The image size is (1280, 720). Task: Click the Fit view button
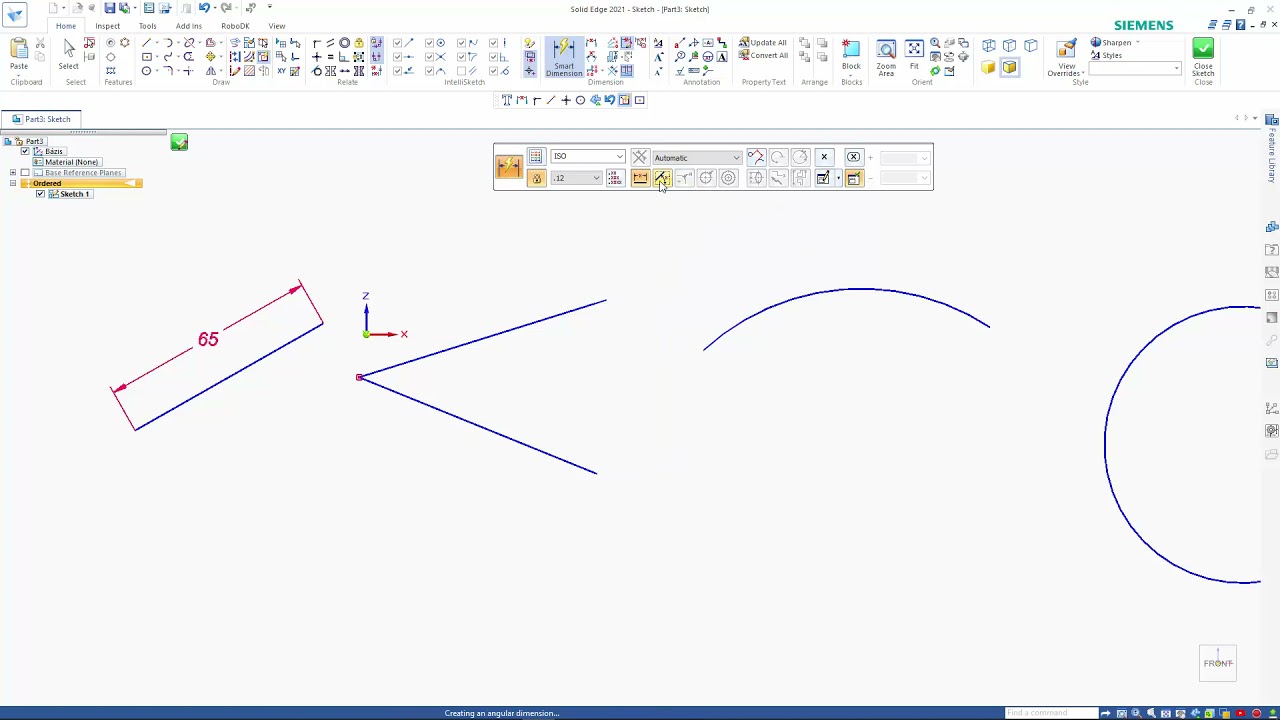[914, 56]
